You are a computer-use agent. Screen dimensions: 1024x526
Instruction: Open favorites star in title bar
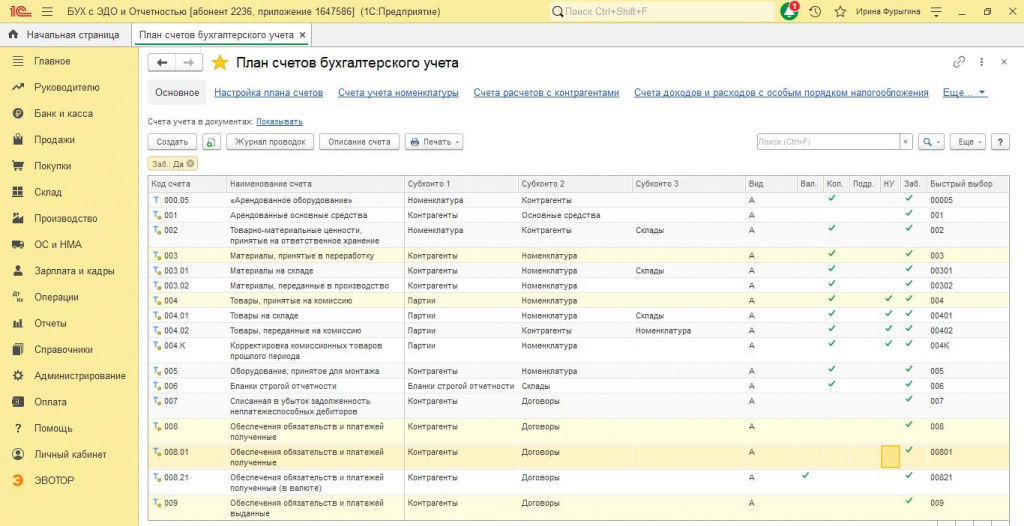point(840,12)
